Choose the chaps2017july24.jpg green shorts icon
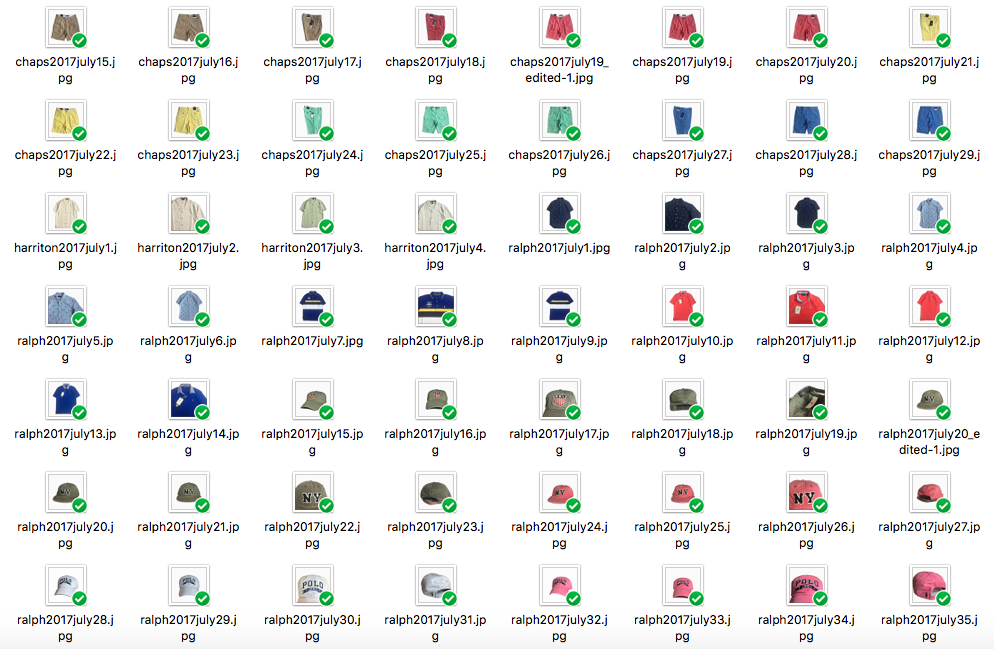The width and height of the screenshot is (994, 649). click(x=313, y=120)
